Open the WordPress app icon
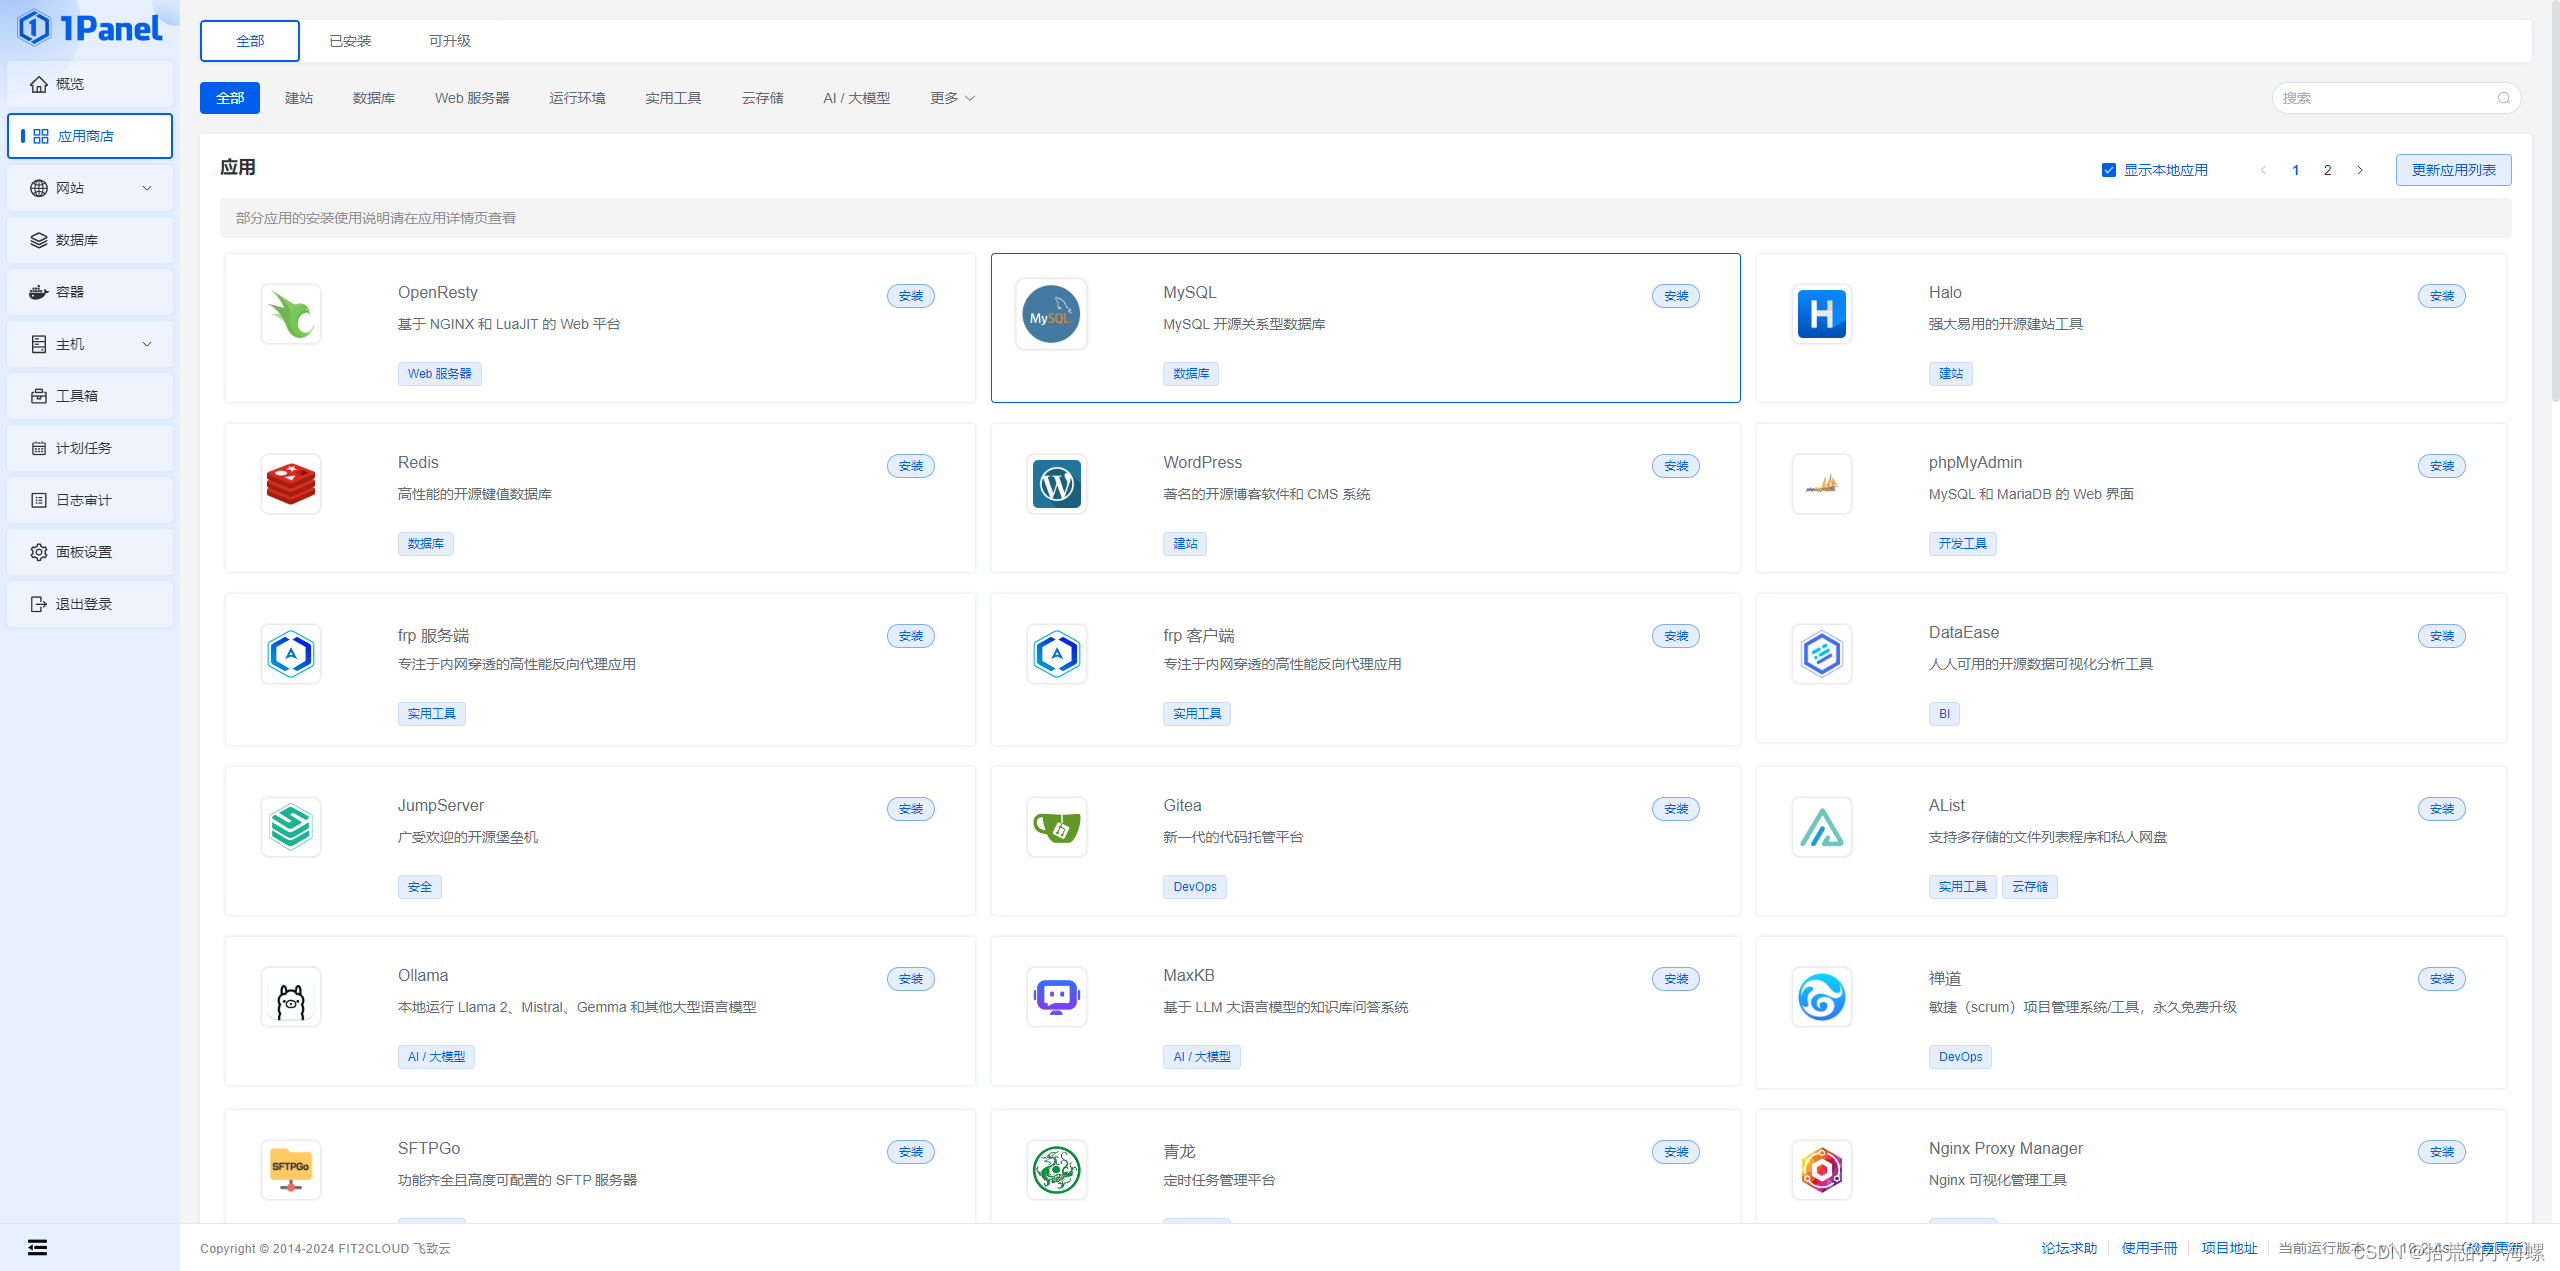Image resolution: width=2560 pixels, height=1271 pixels. [x=1057, y=484]
